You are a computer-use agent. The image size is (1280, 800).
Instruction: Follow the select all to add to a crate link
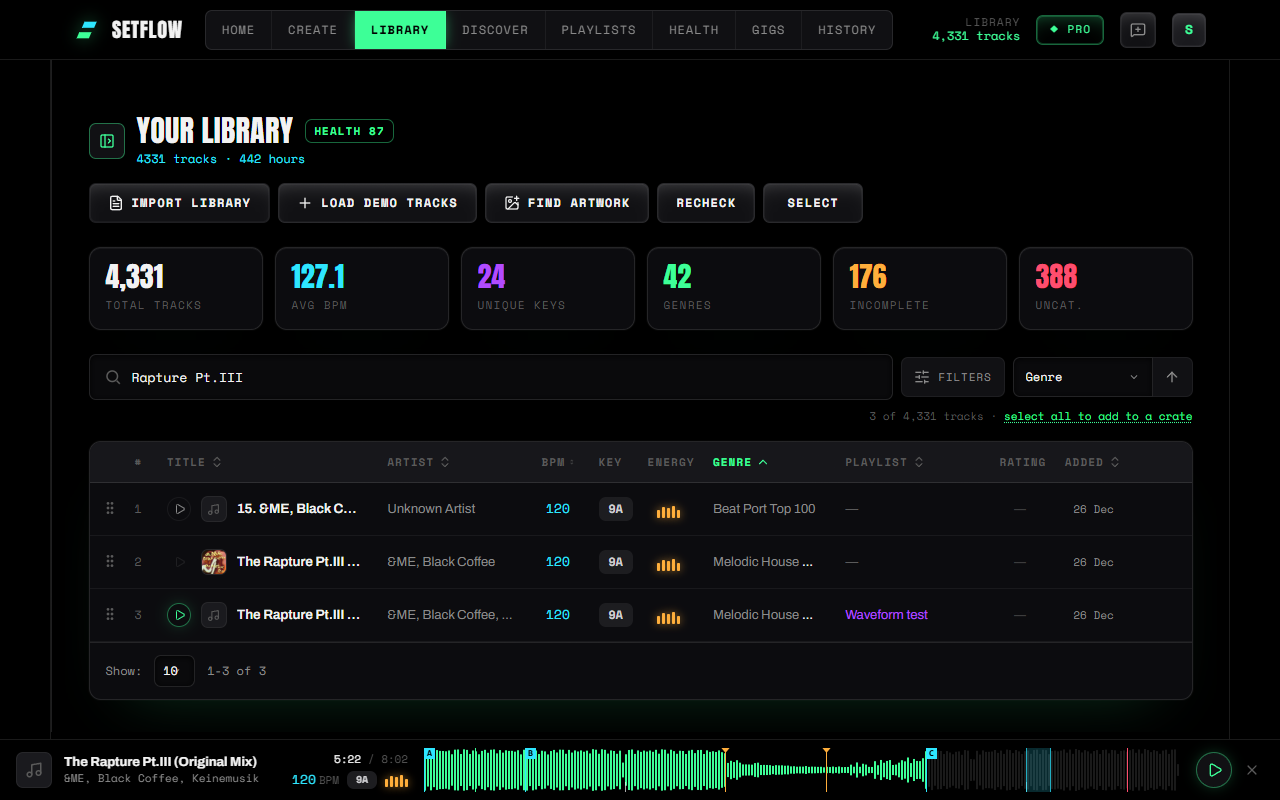(x=1098, y=416)
